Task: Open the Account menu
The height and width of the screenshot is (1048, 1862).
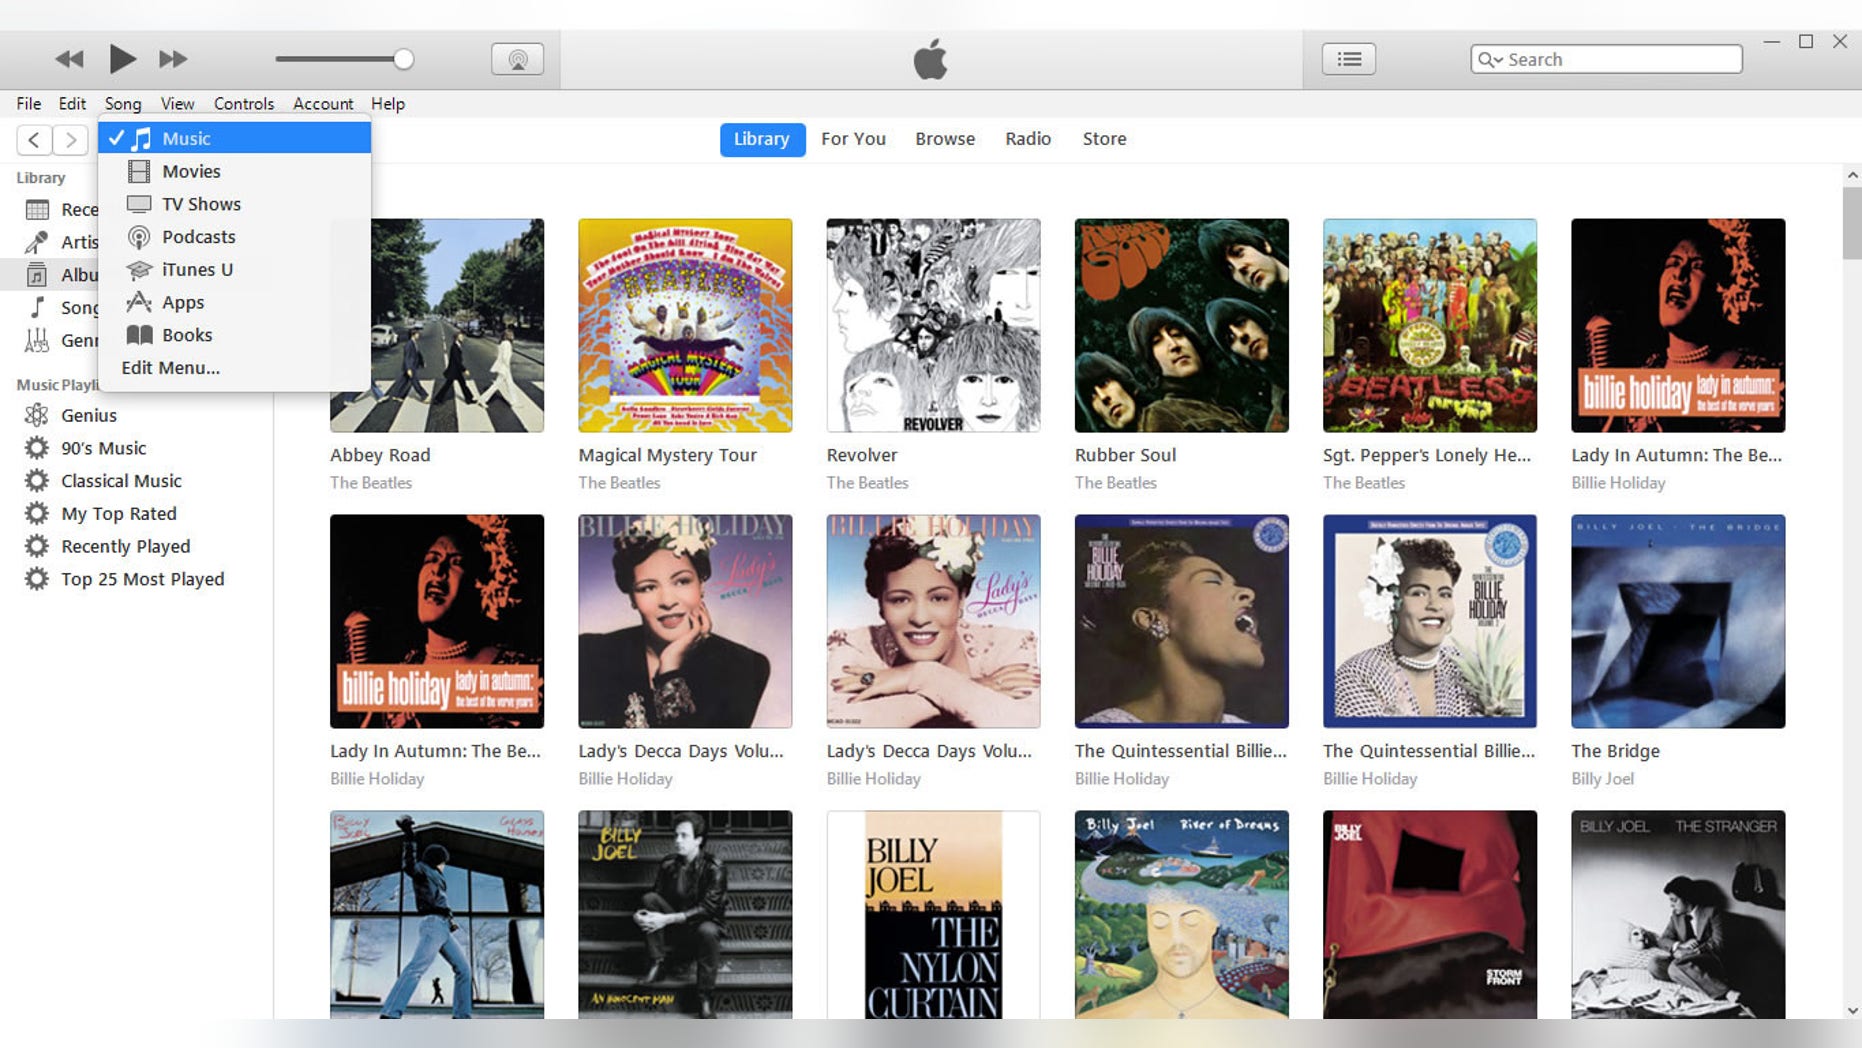Action: pos(323,104)
